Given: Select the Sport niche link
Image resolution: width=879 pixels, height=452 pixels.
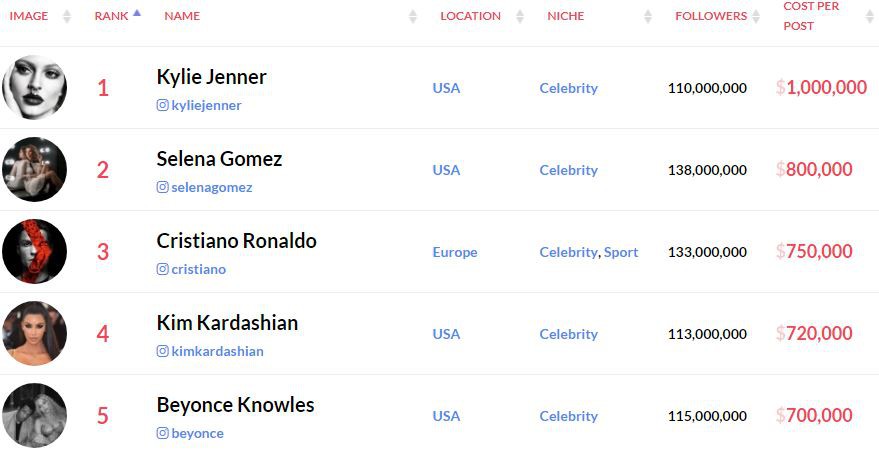Looking at the screenshot, I should (x=621, y=252).
